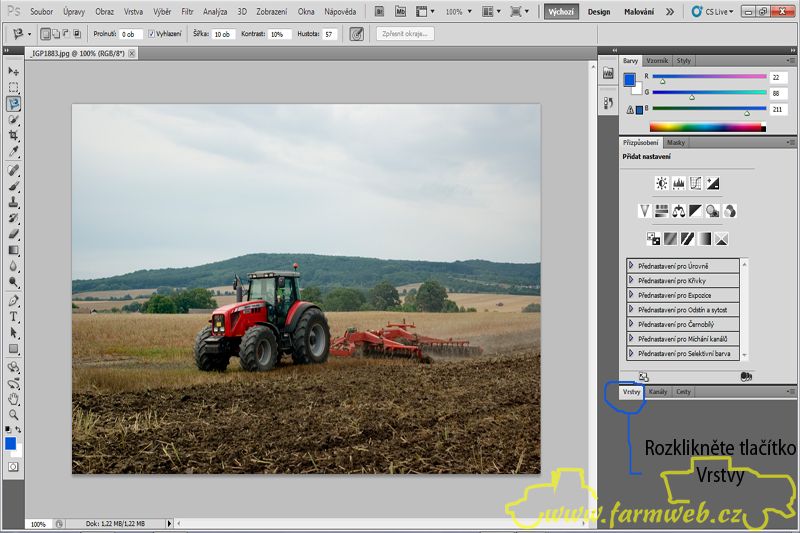Click the foreground blue color swatch in toolbox
800x533 pixels.
click(x=11, y=443)
